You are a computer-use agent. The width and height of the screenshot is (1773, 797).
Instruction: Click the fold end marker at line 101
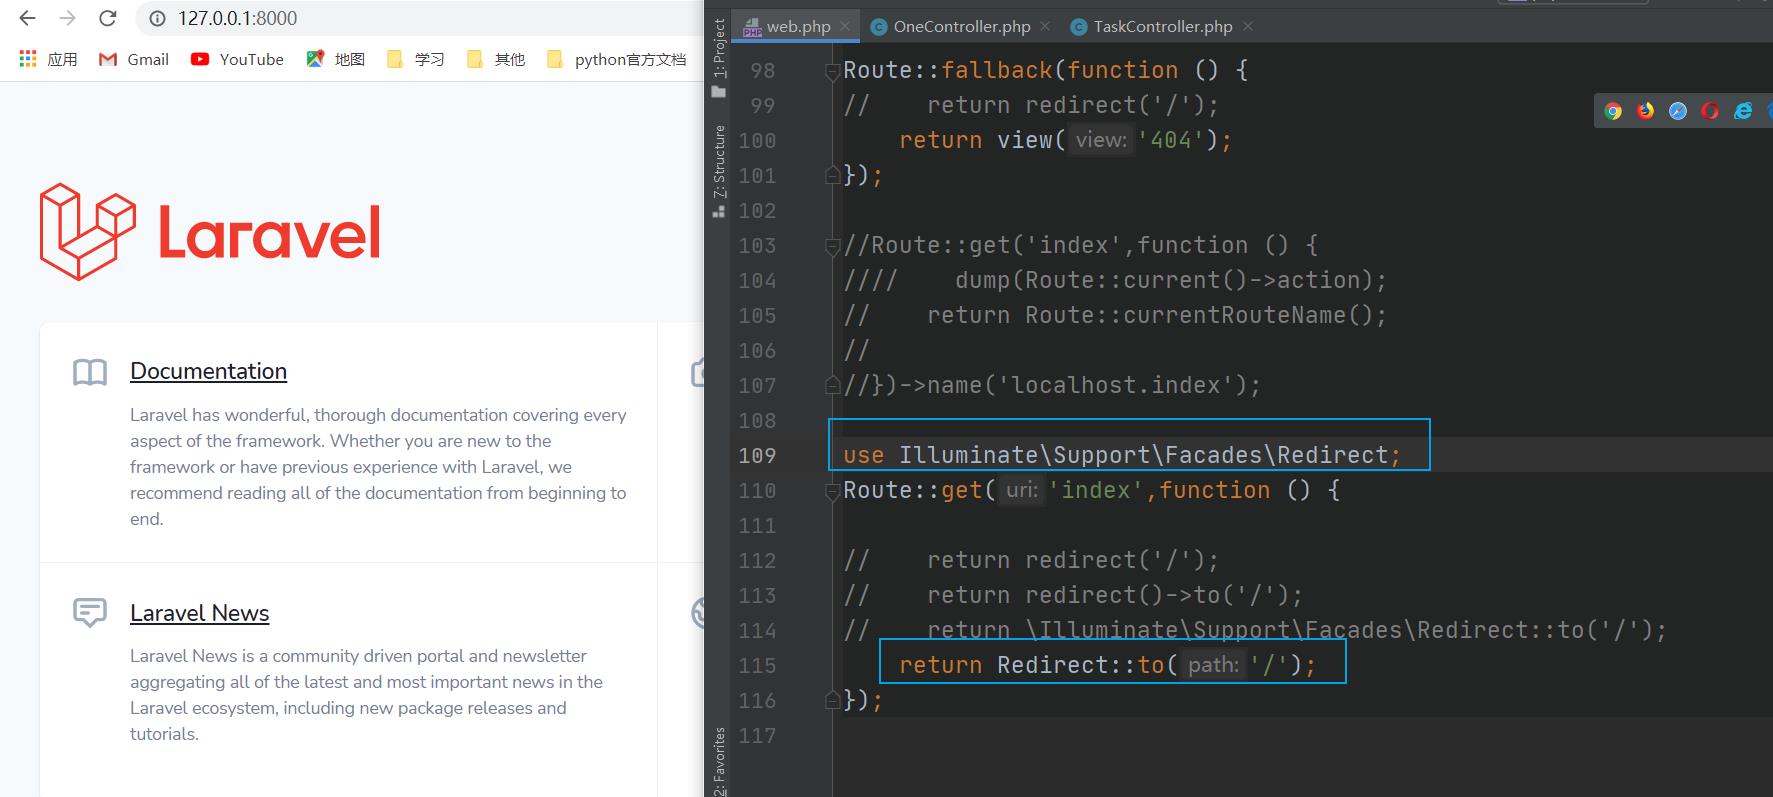click(x=832, y=176)
